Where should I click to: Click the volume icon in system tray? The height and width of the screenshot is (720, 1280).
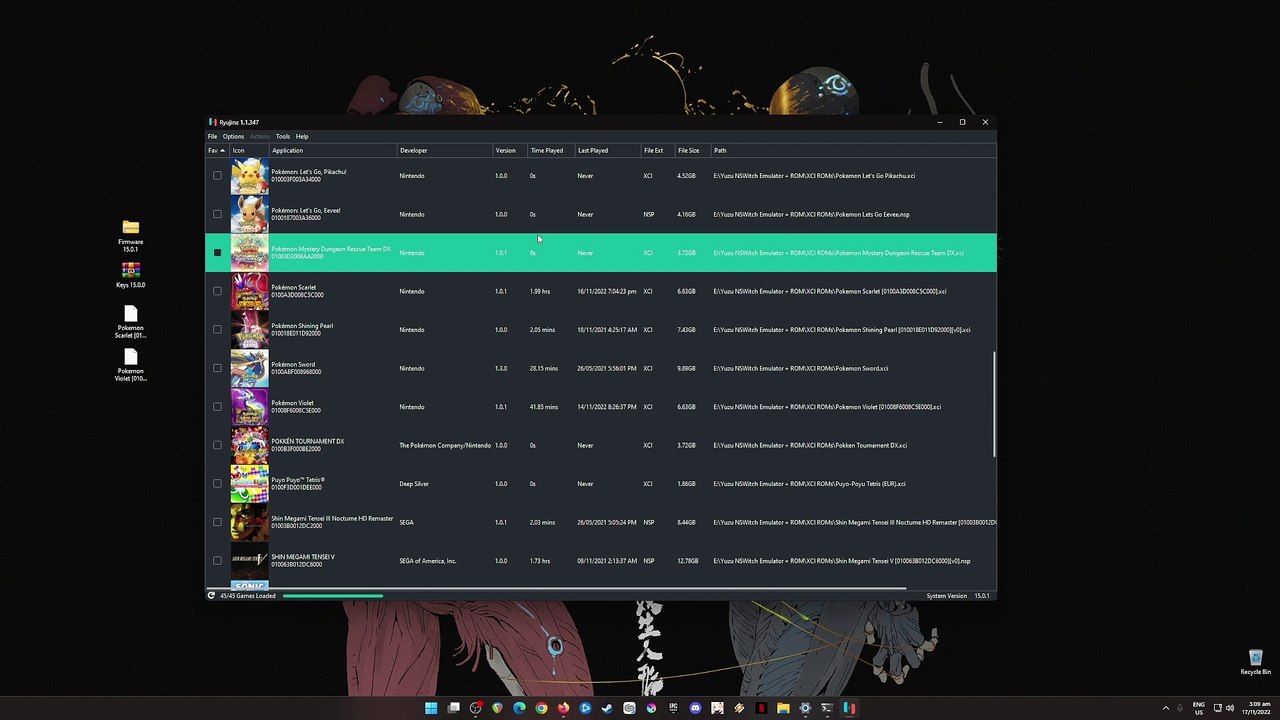1229,708
